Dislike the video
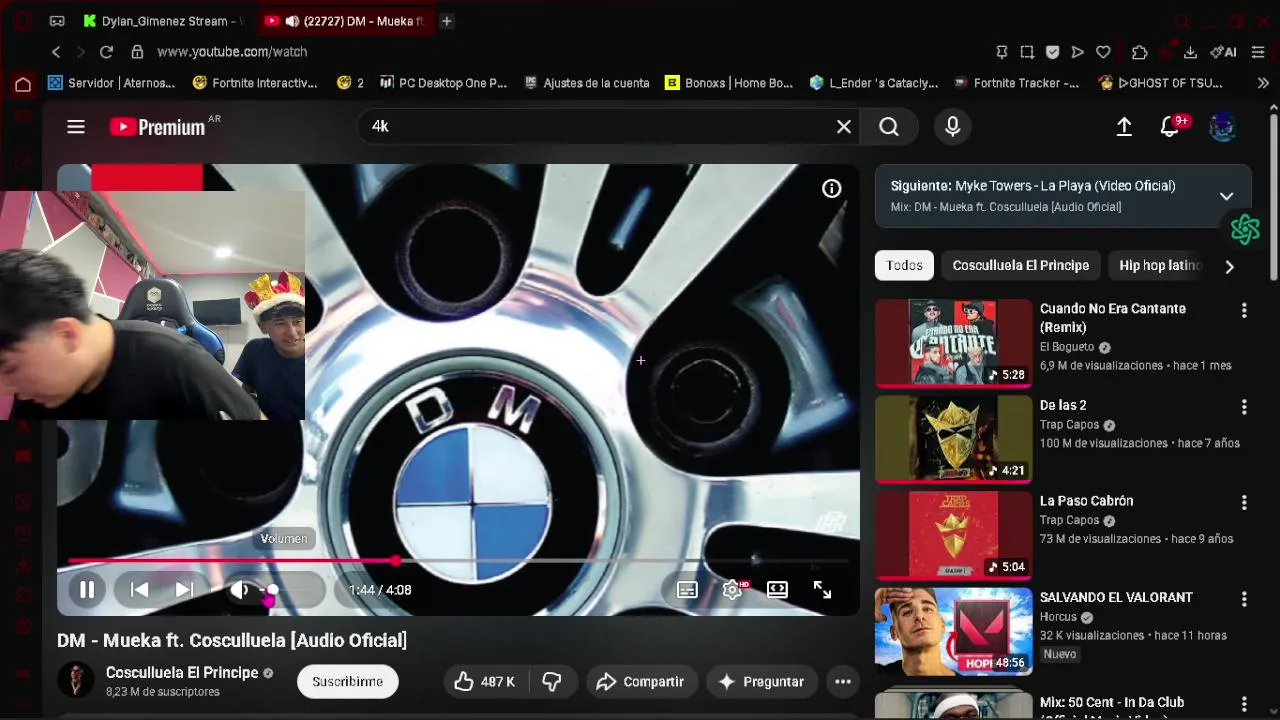The image size is (1280, 720). [x=552, y=682]
